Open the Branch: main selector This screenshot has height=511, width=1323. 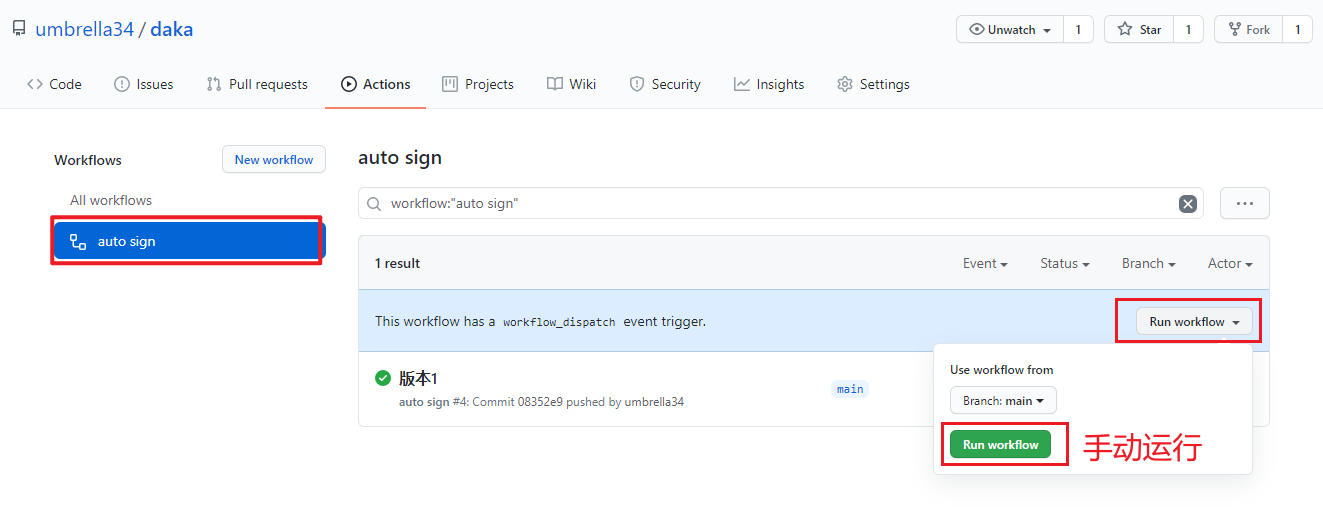click(1003, 400)
